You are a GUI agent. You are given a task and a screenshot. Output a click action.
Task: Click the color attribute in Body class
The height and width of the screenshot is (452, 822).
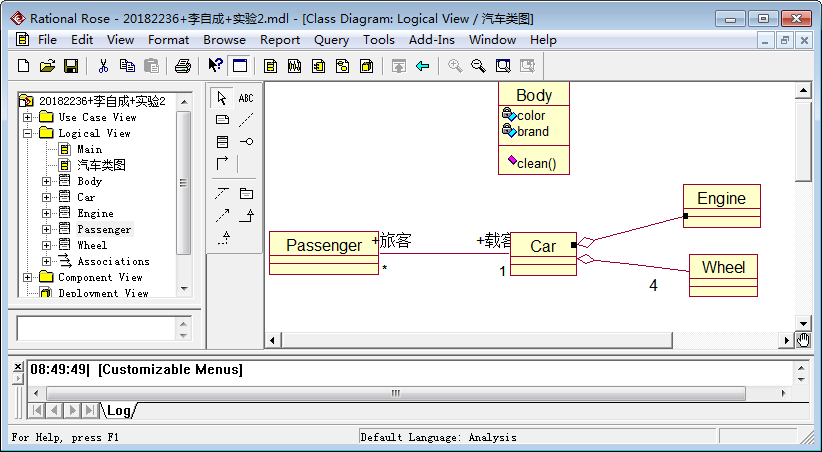coord(531,115)
